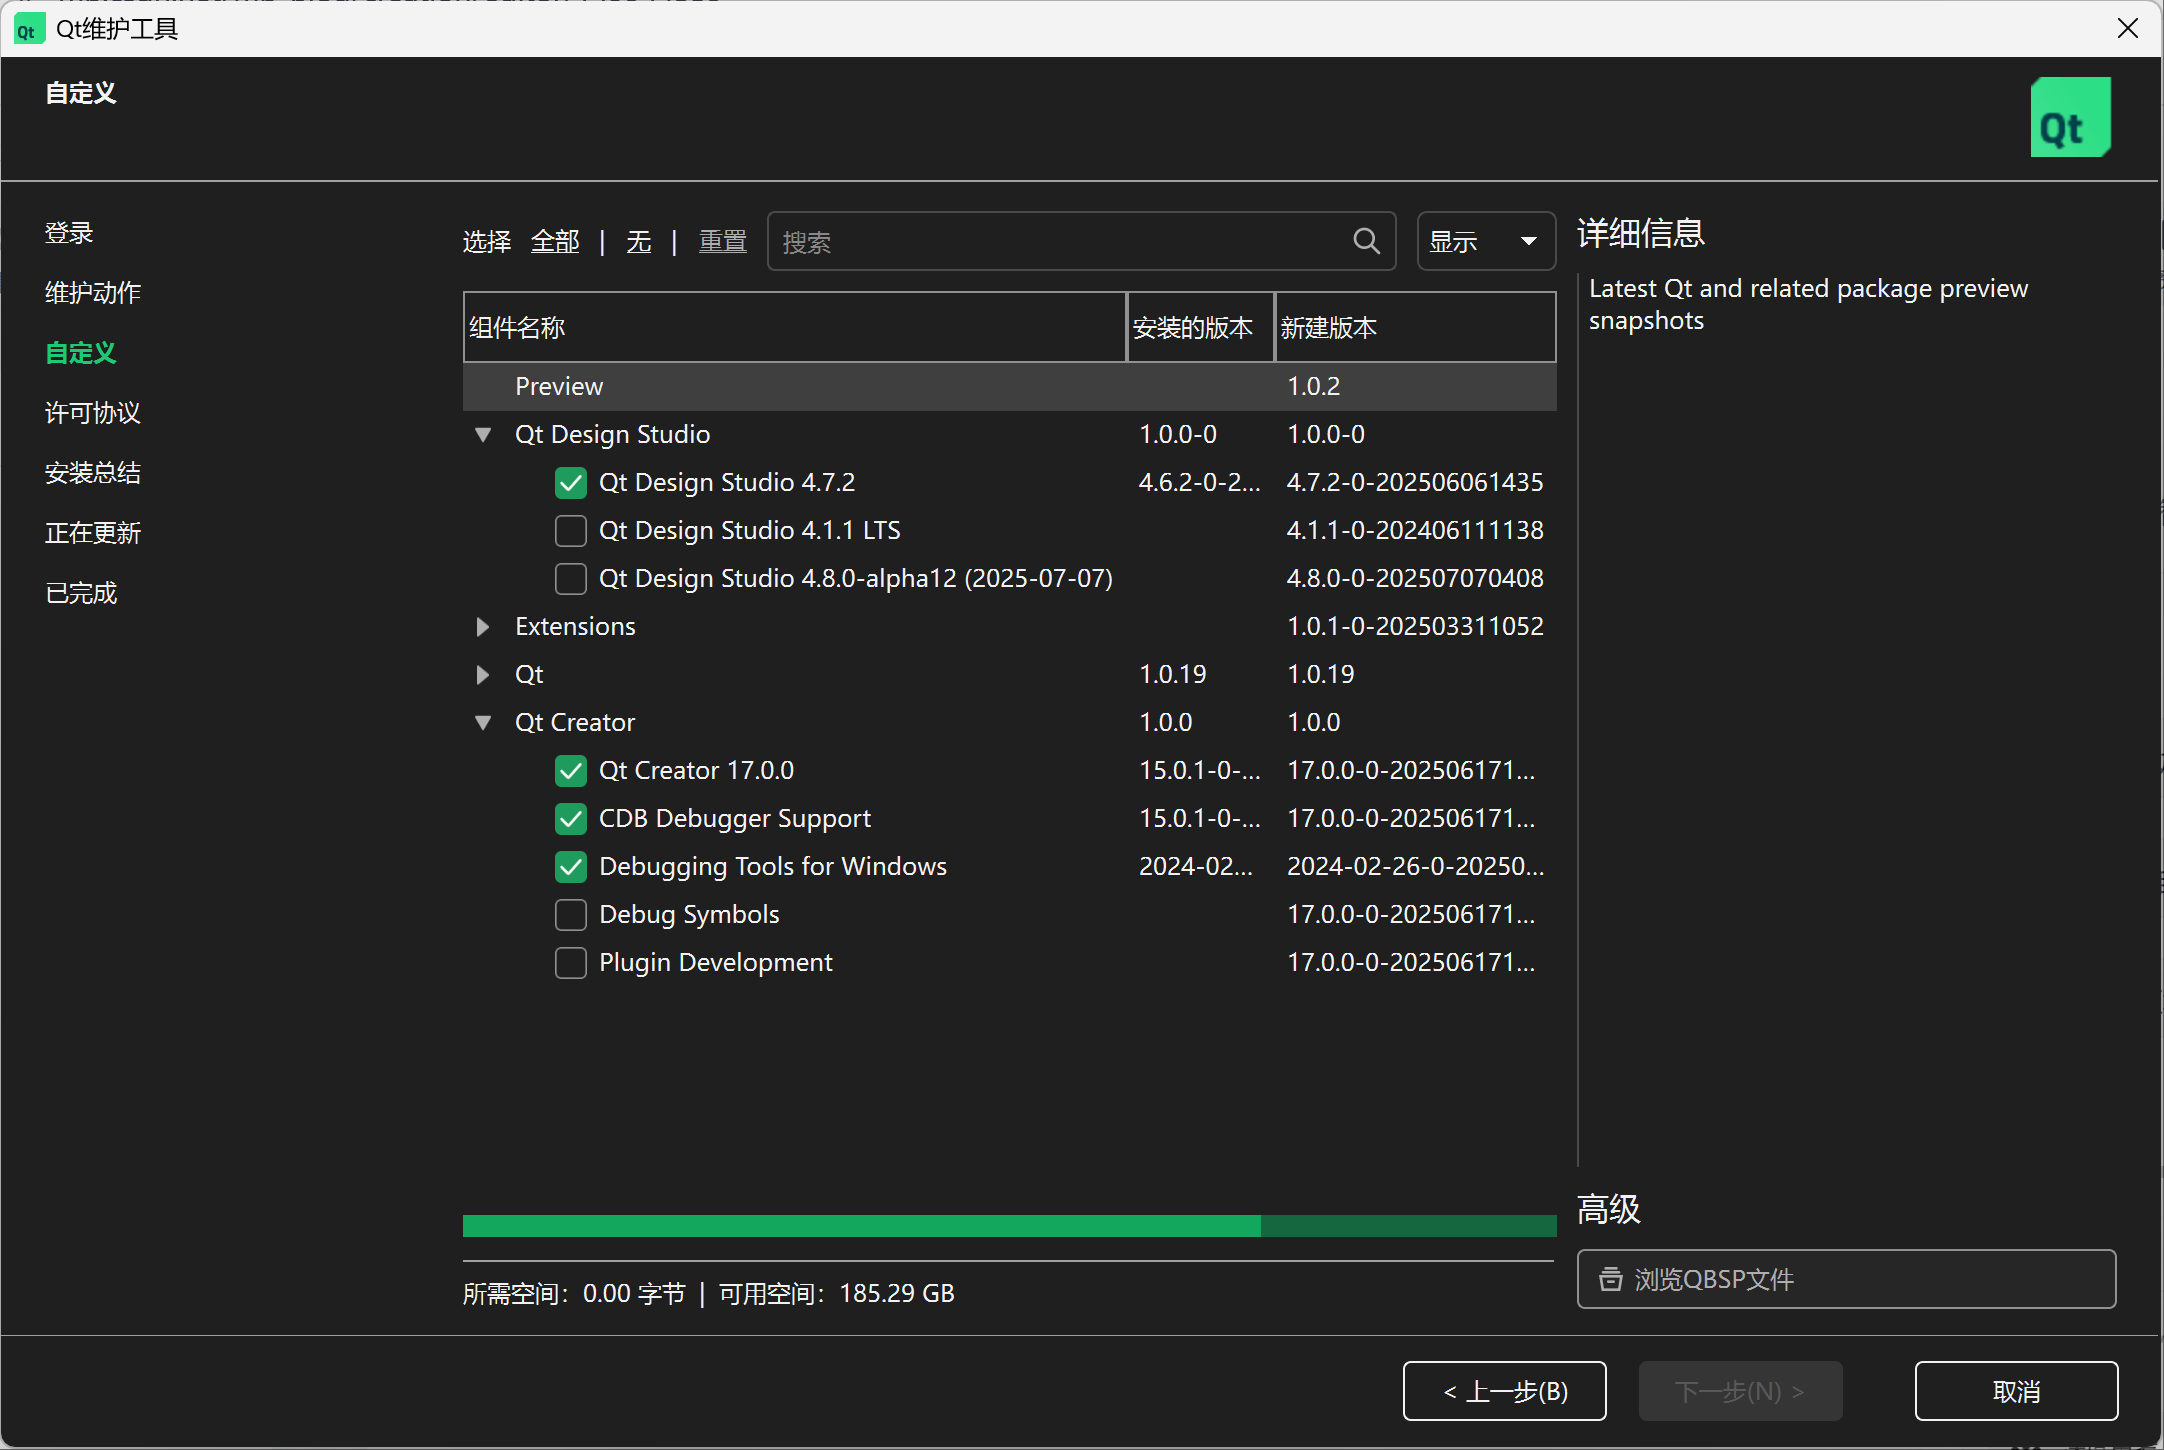Go to the 登录 step
Screen dimensions: 2164x1450
[x=69, y=233]
